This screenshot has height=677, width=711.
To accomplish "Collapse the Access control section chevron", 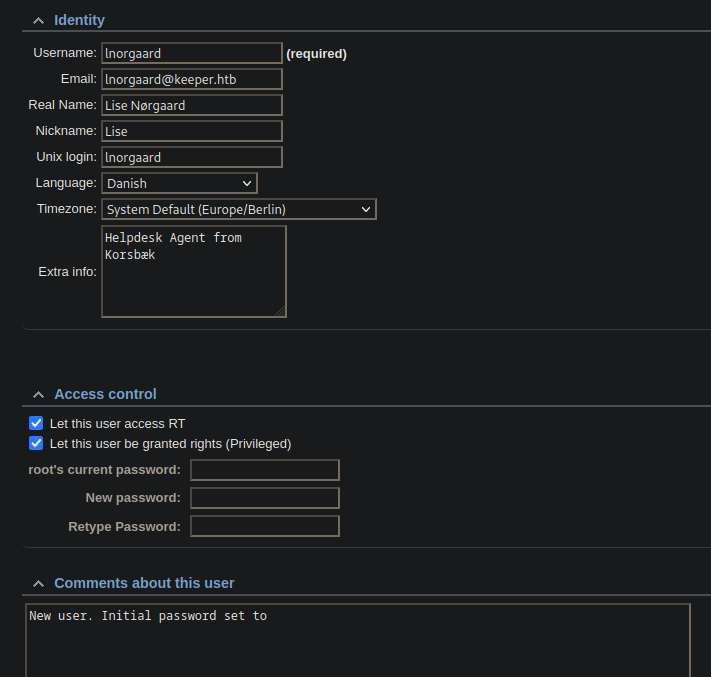I will 38,394.
